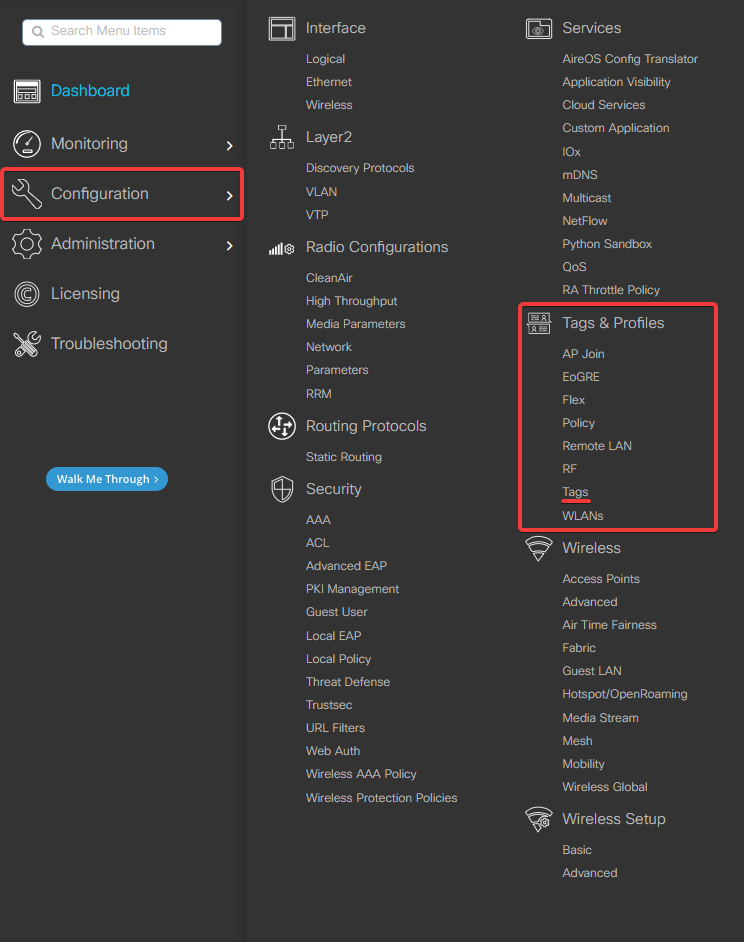
Task: Click the Interface section icon
Action: [x=281, y=27]
